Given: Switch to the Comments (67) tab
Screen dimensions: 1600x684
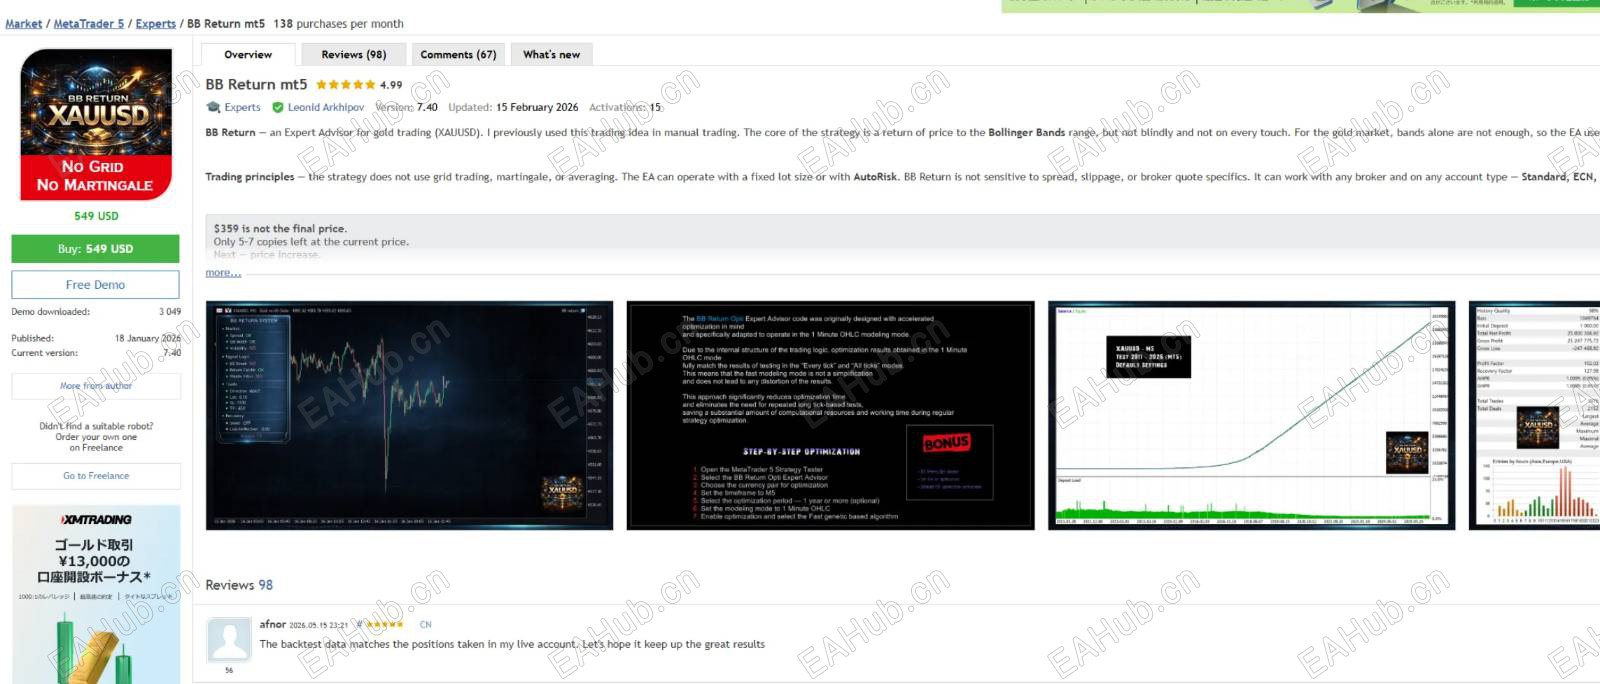Looking at the screenshot, I should point(458,55).
